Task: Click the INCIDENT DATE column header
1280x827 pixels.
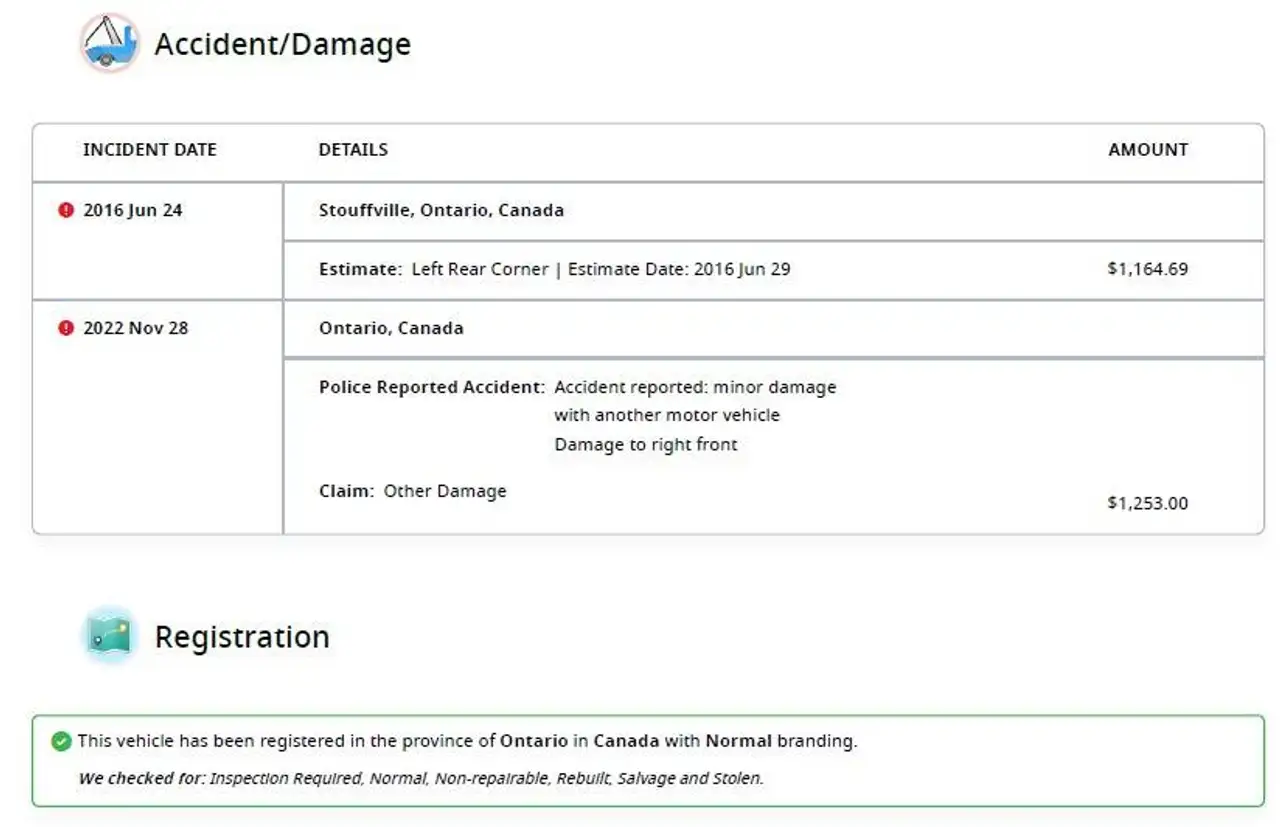Action: 150,150
